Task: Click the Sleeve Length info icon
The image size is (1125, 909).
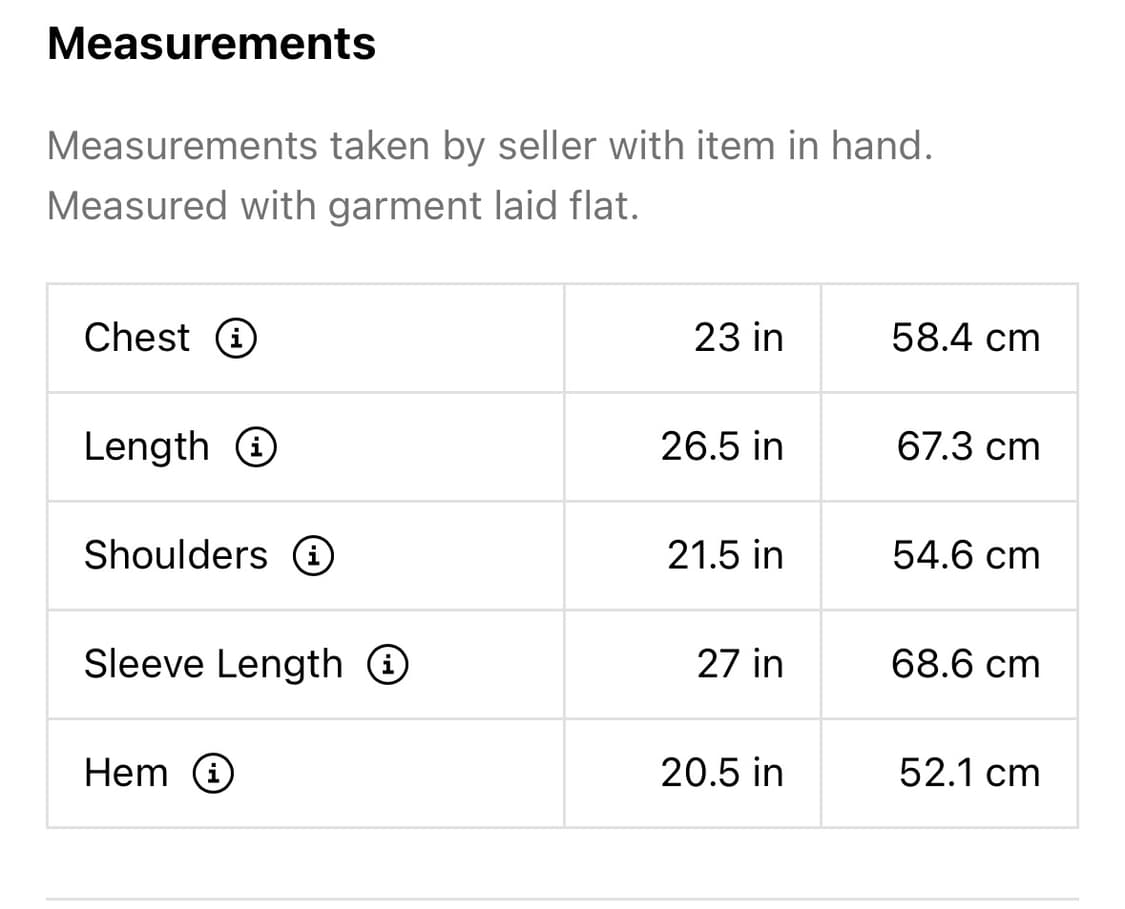Action: coord(387,665)
